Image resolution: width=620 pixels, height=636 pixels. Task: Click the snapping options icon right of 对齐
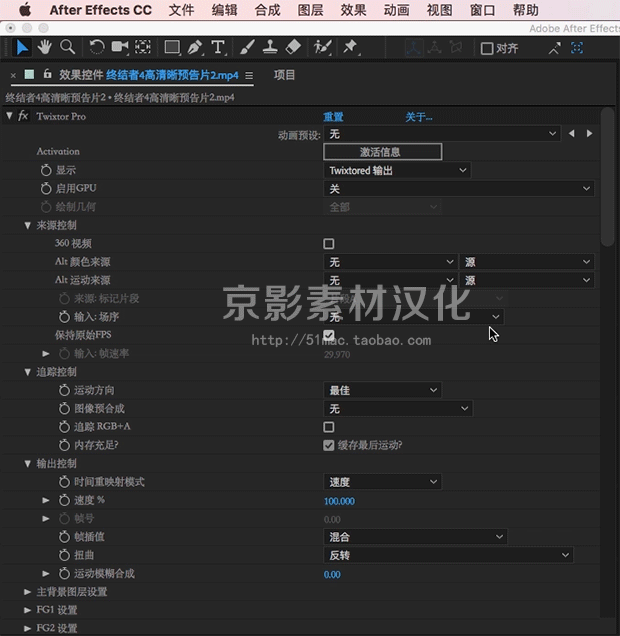[554, 48]
